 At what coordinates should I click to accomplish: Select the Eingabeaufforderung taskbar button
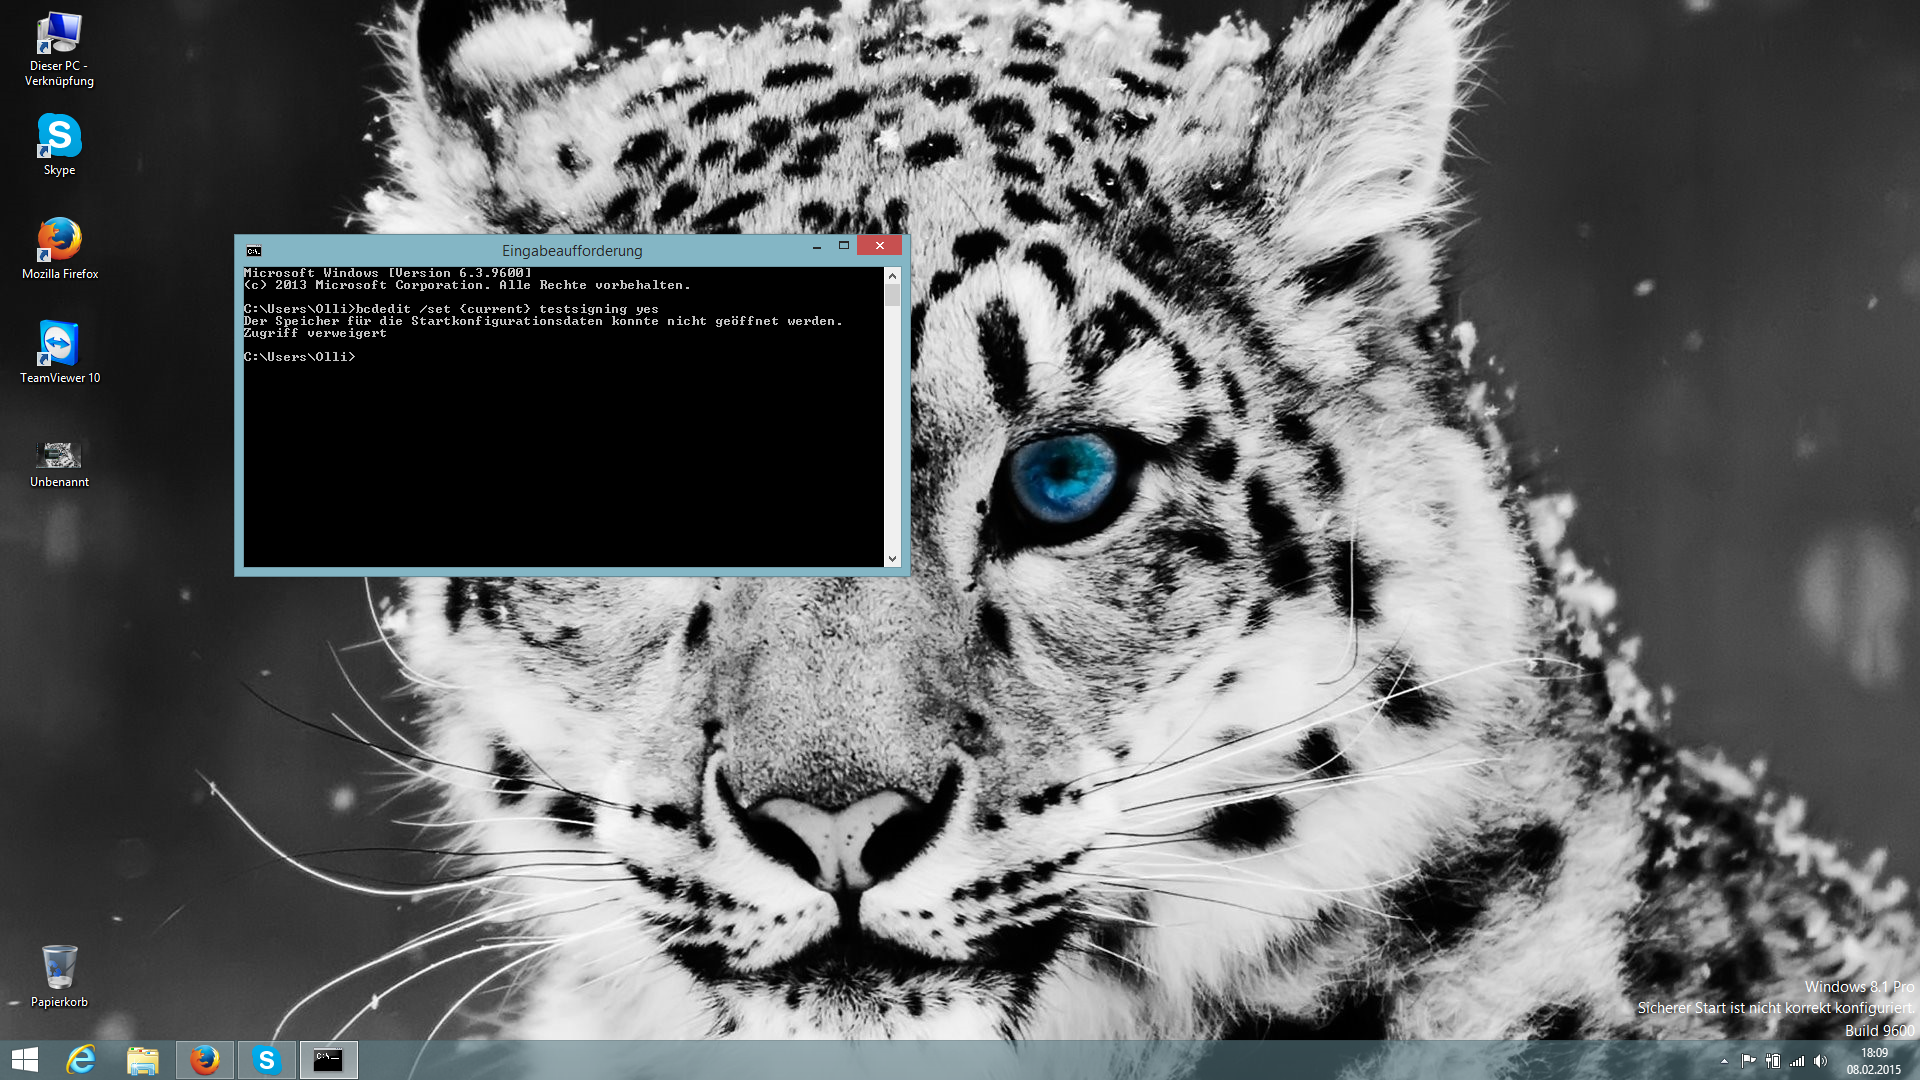point(328,1060)
